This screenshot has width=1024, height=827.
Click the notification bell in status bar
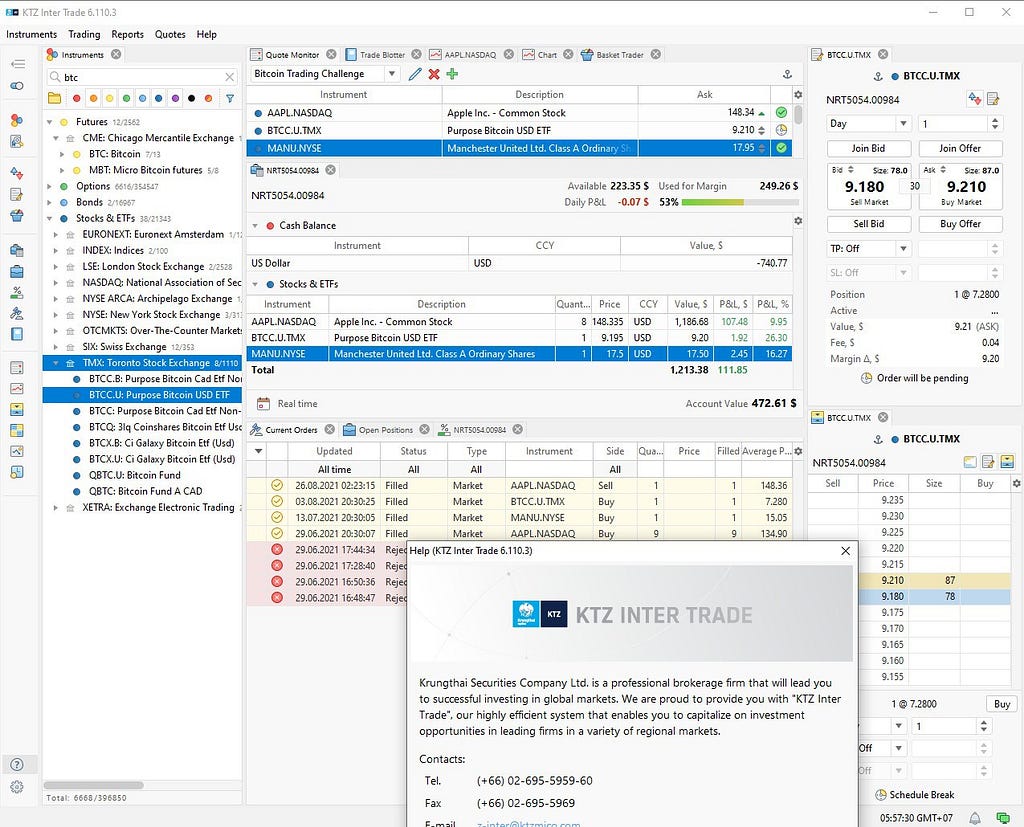click(974, 818)
